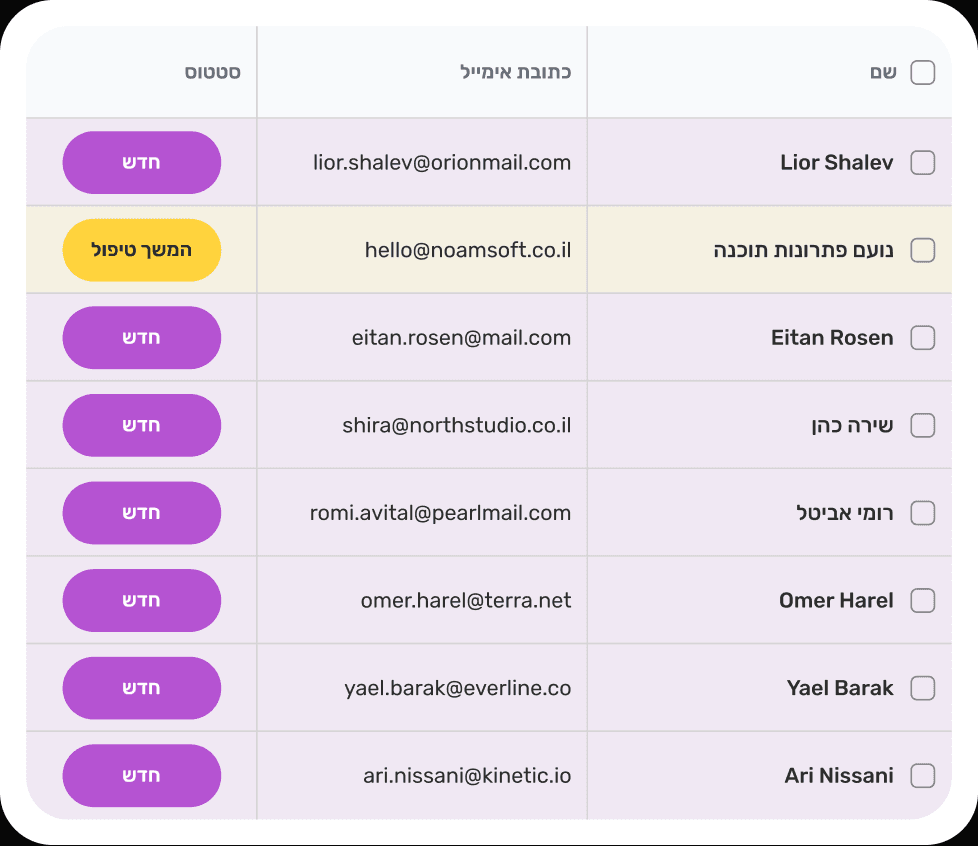
Task: Click the שם column header label
Action: click(x=883, y=73)
